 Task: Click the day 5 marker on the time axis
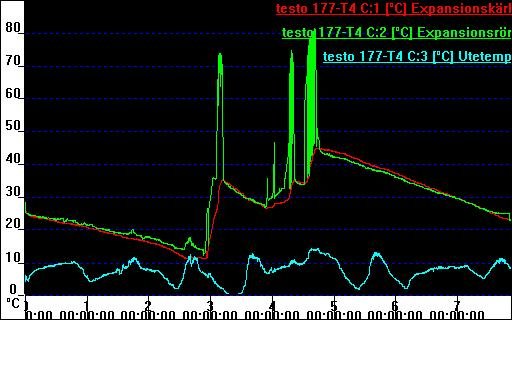pyautogui.click(x=334, y=305)
